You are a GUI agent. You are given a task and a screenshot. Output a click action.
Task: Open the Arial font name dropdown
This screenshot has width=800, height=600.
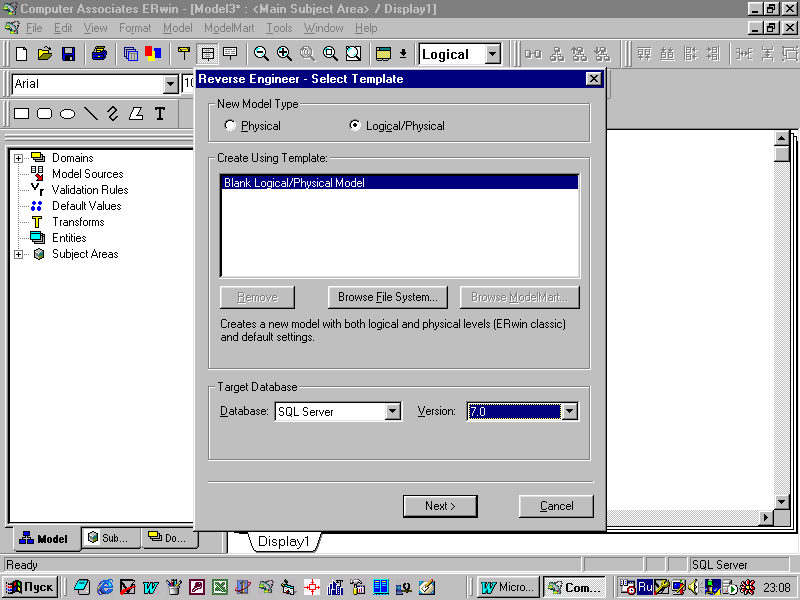coord(170,84)
